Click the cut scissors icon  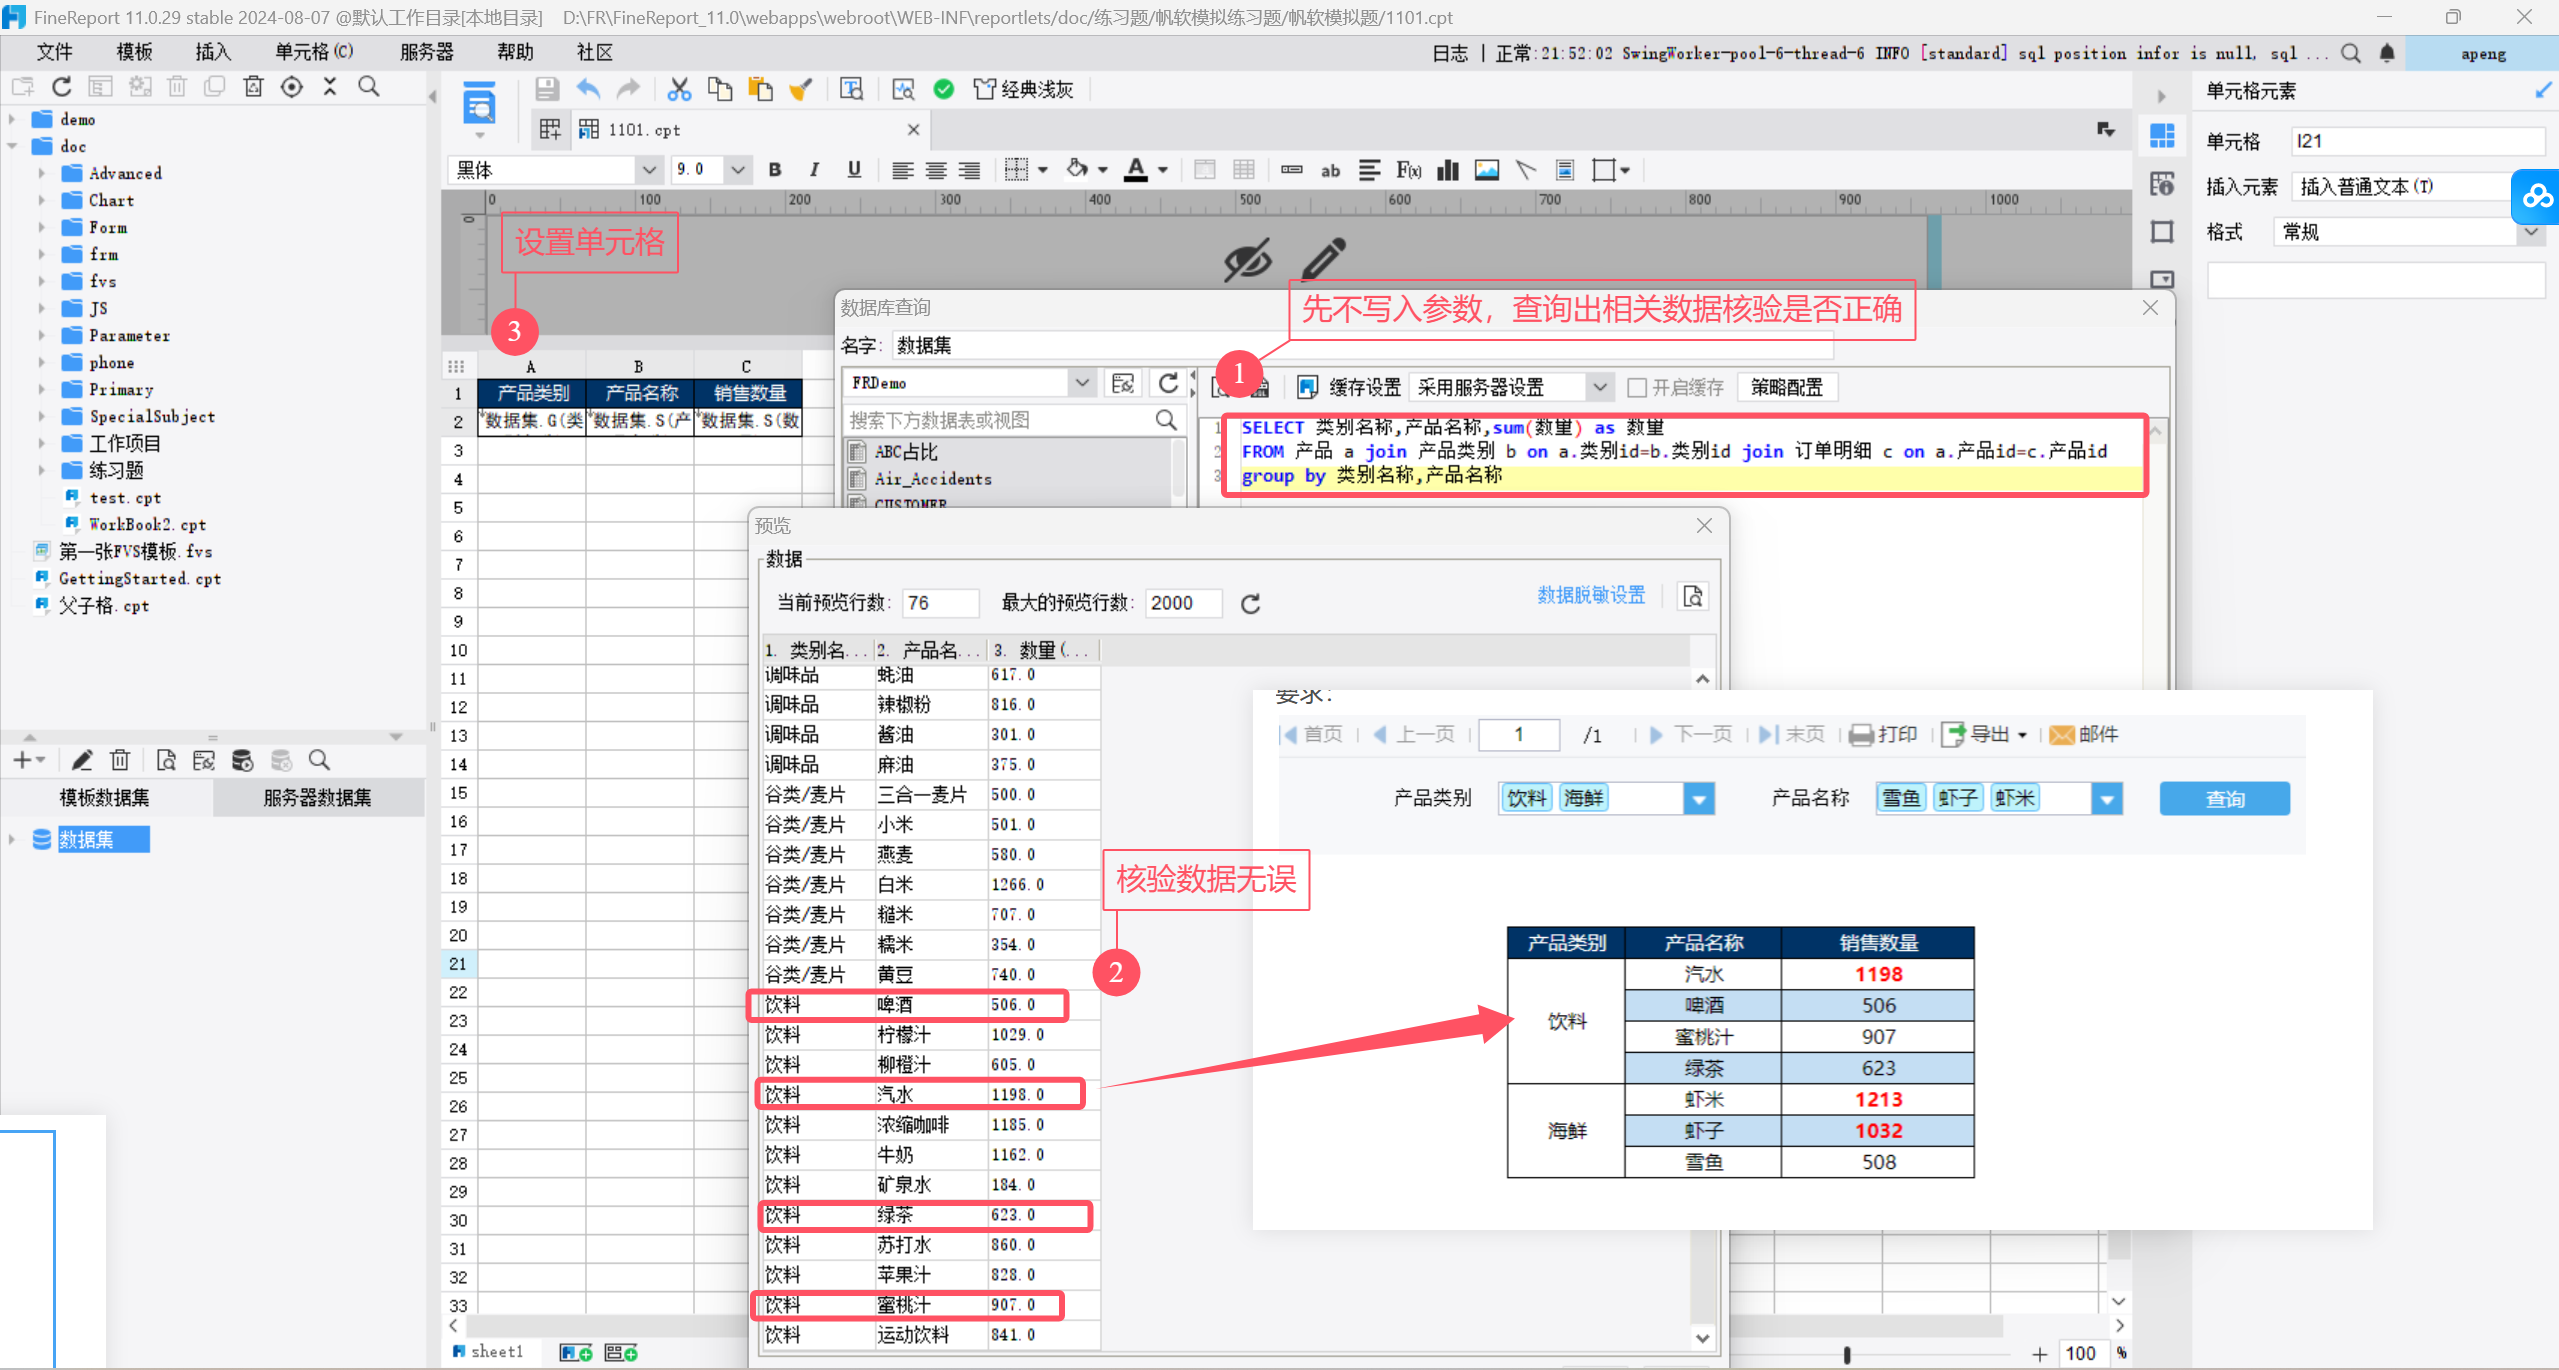(679, 90)
